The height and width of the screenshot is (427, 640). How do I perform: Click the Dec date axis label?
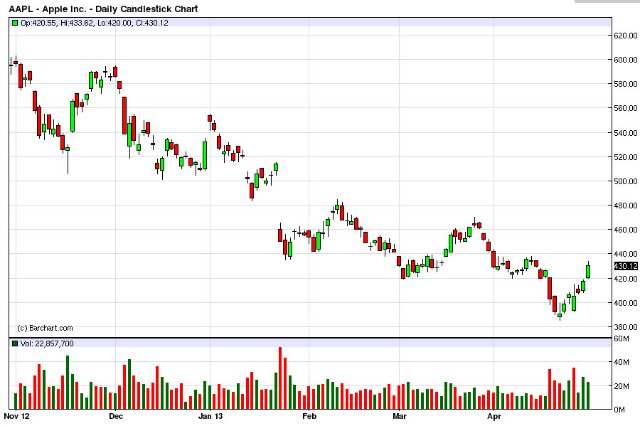click(116, 416)
